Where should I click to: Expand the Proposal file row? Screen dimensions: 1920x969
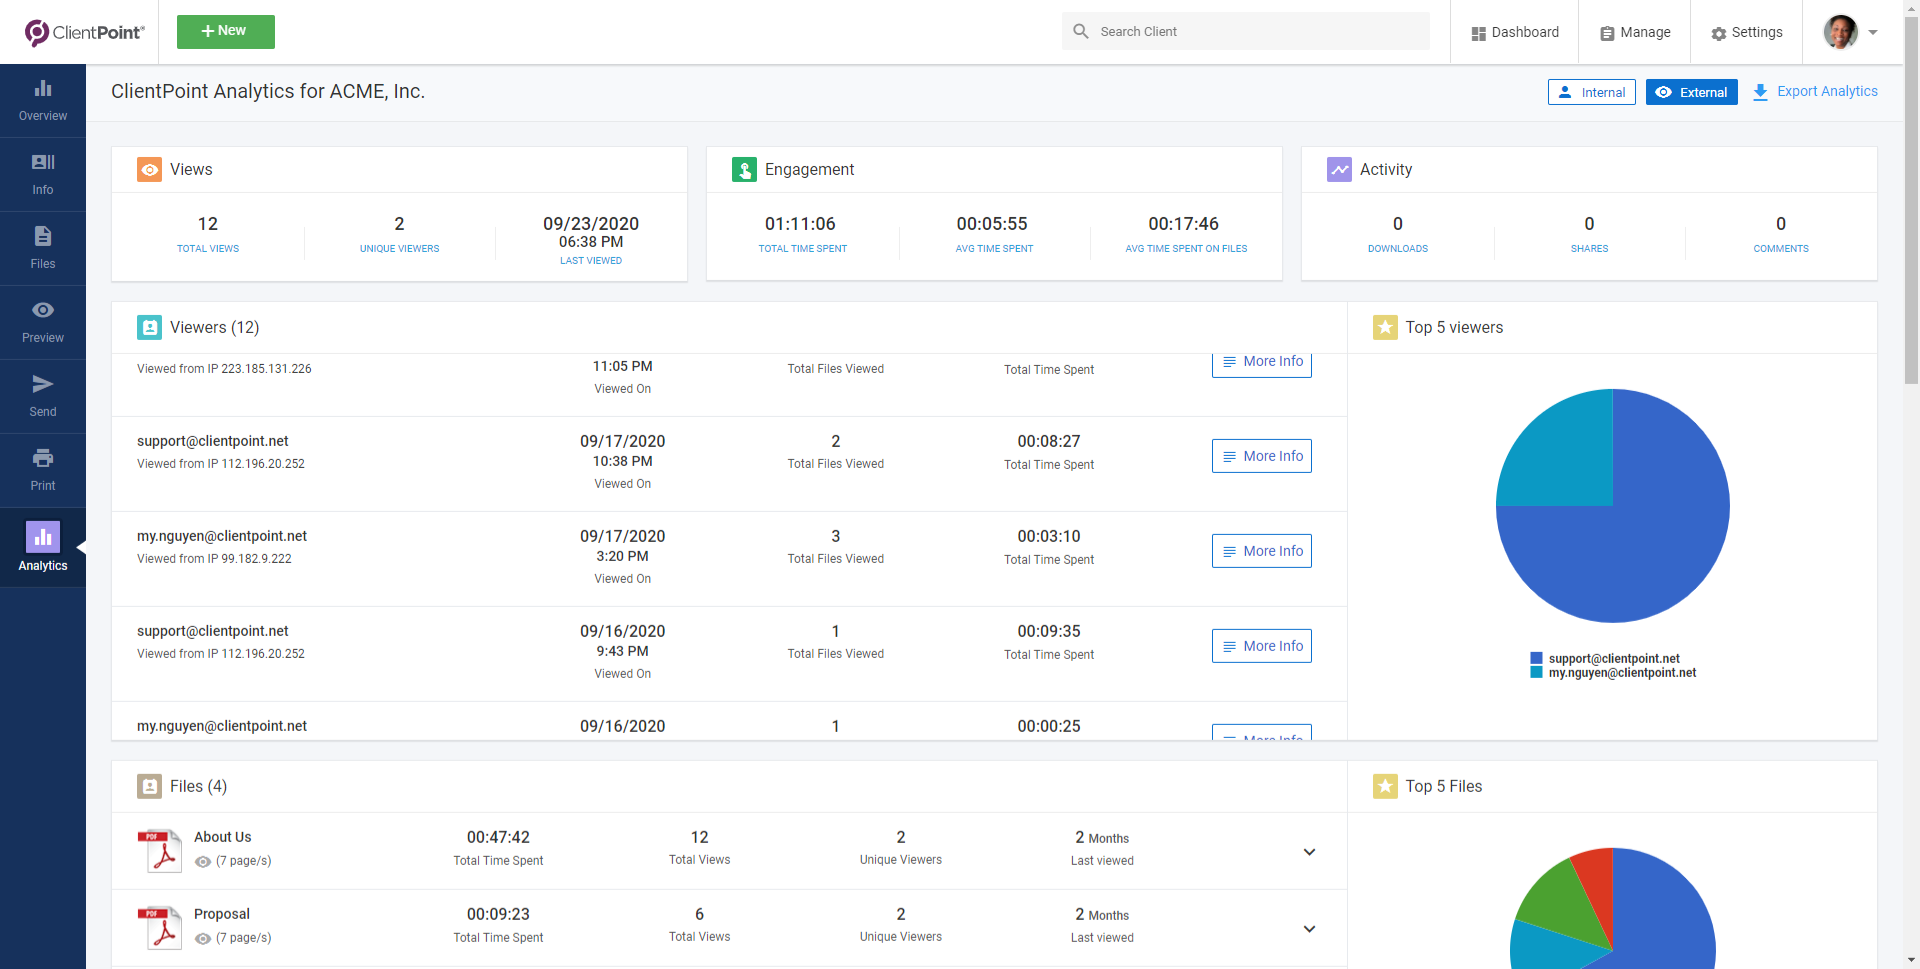click(x=1309, y=929)
